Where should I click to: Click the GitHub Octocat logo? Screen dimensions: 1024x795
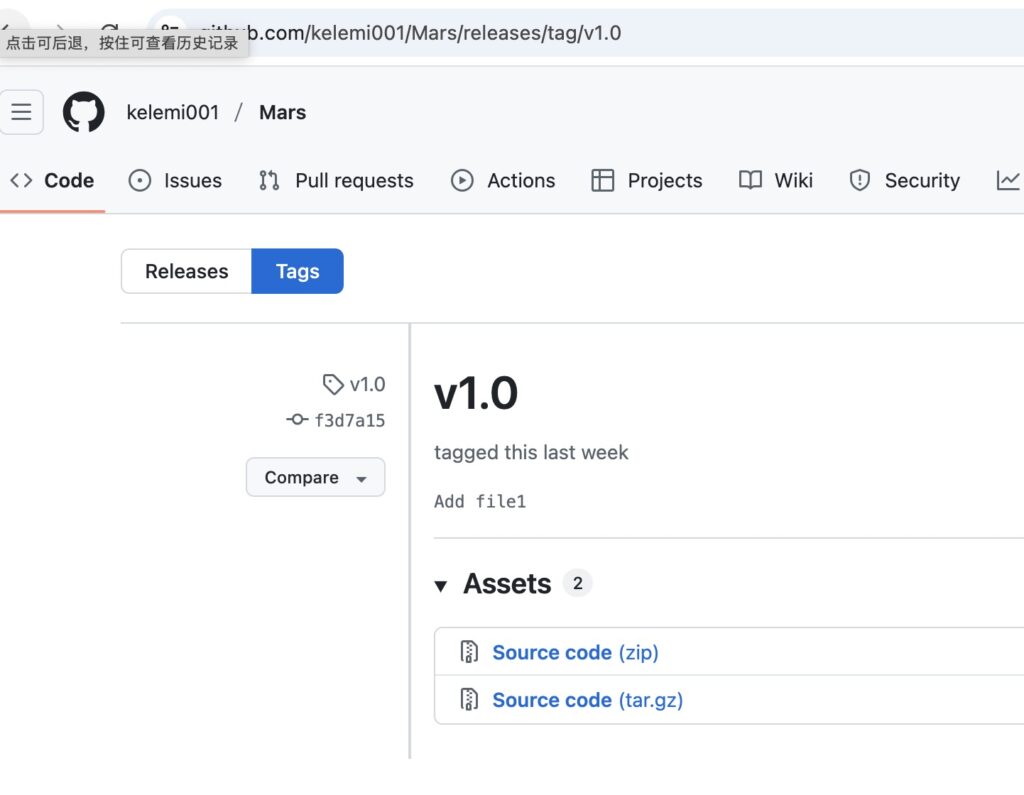tap(84, 112)
